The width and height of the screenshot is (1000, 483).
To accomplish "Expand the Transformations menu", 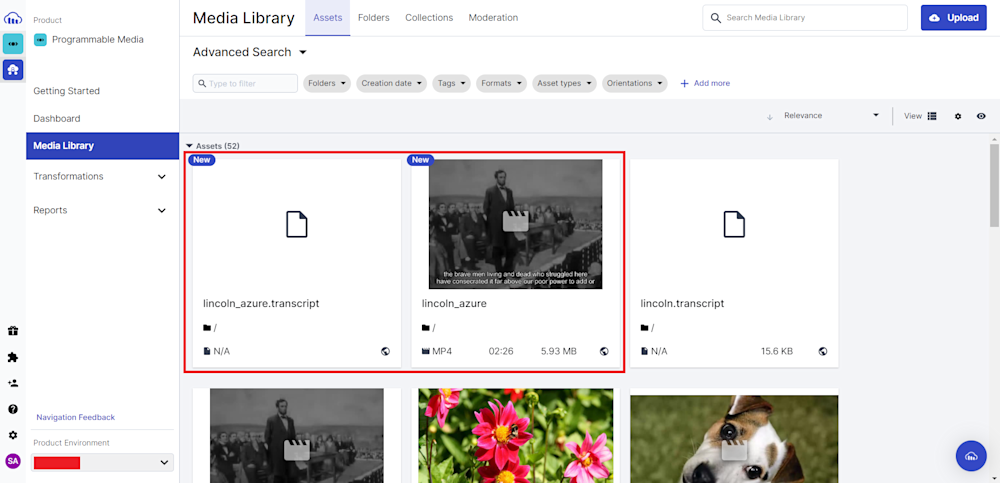I will [102, 176].
